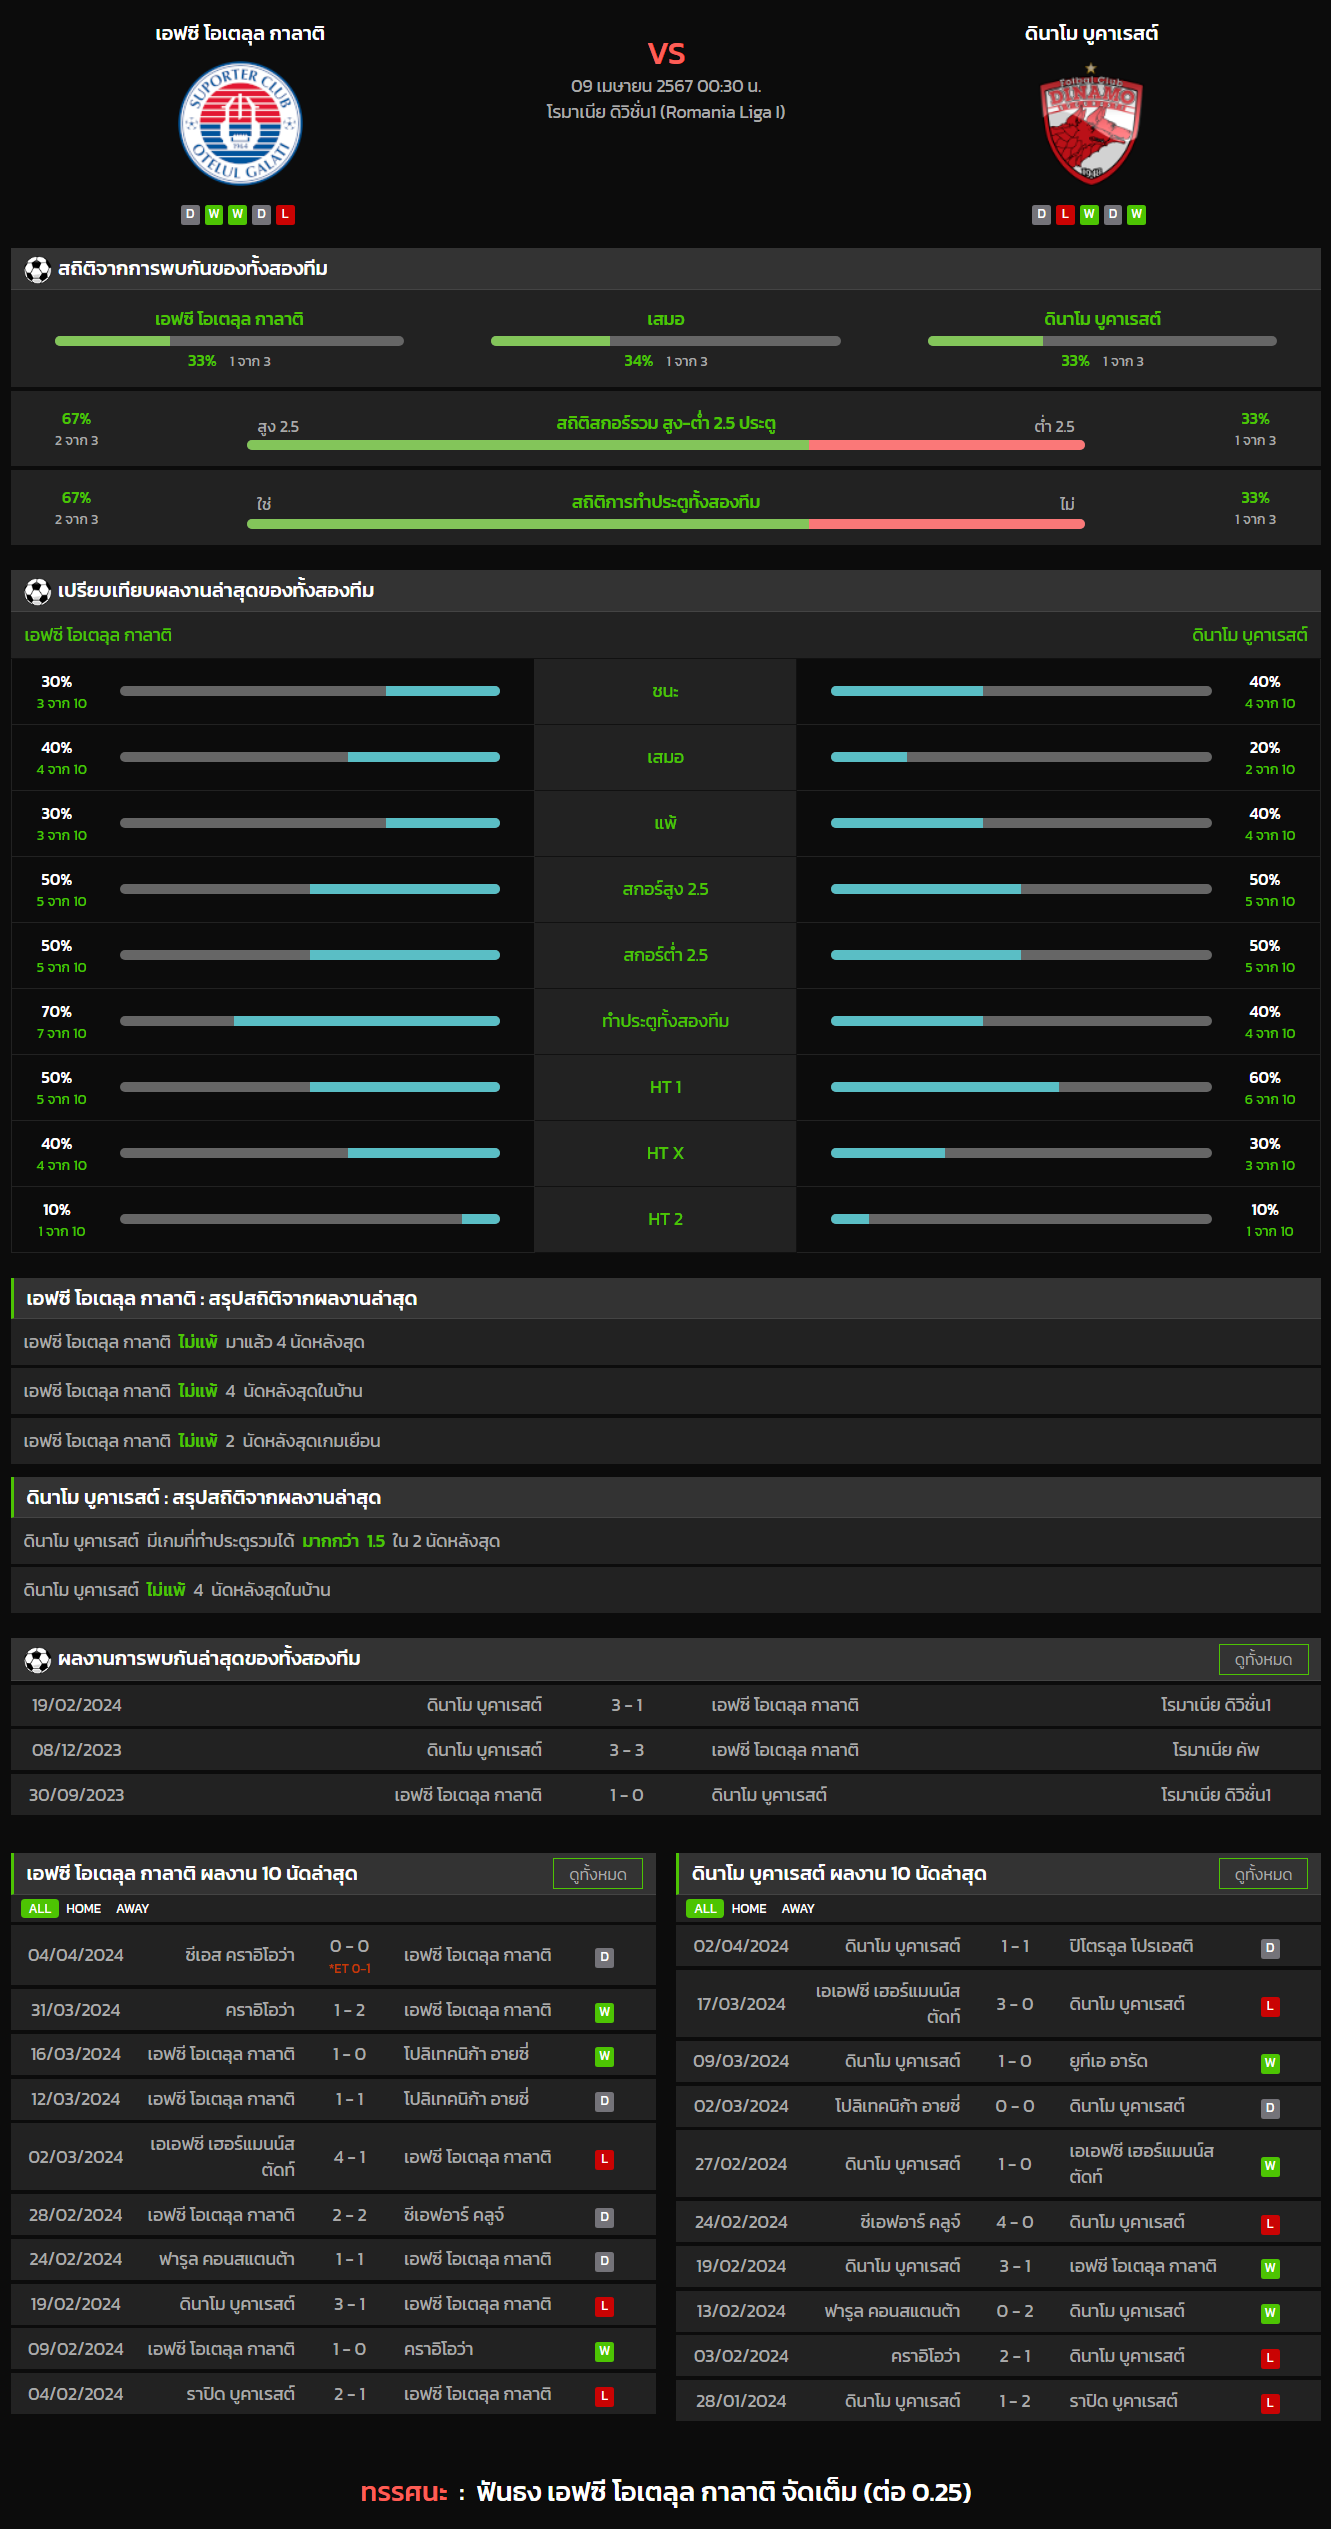Click the red VS text in the header
The image size is (1331, 2529).
pos(666,53)
